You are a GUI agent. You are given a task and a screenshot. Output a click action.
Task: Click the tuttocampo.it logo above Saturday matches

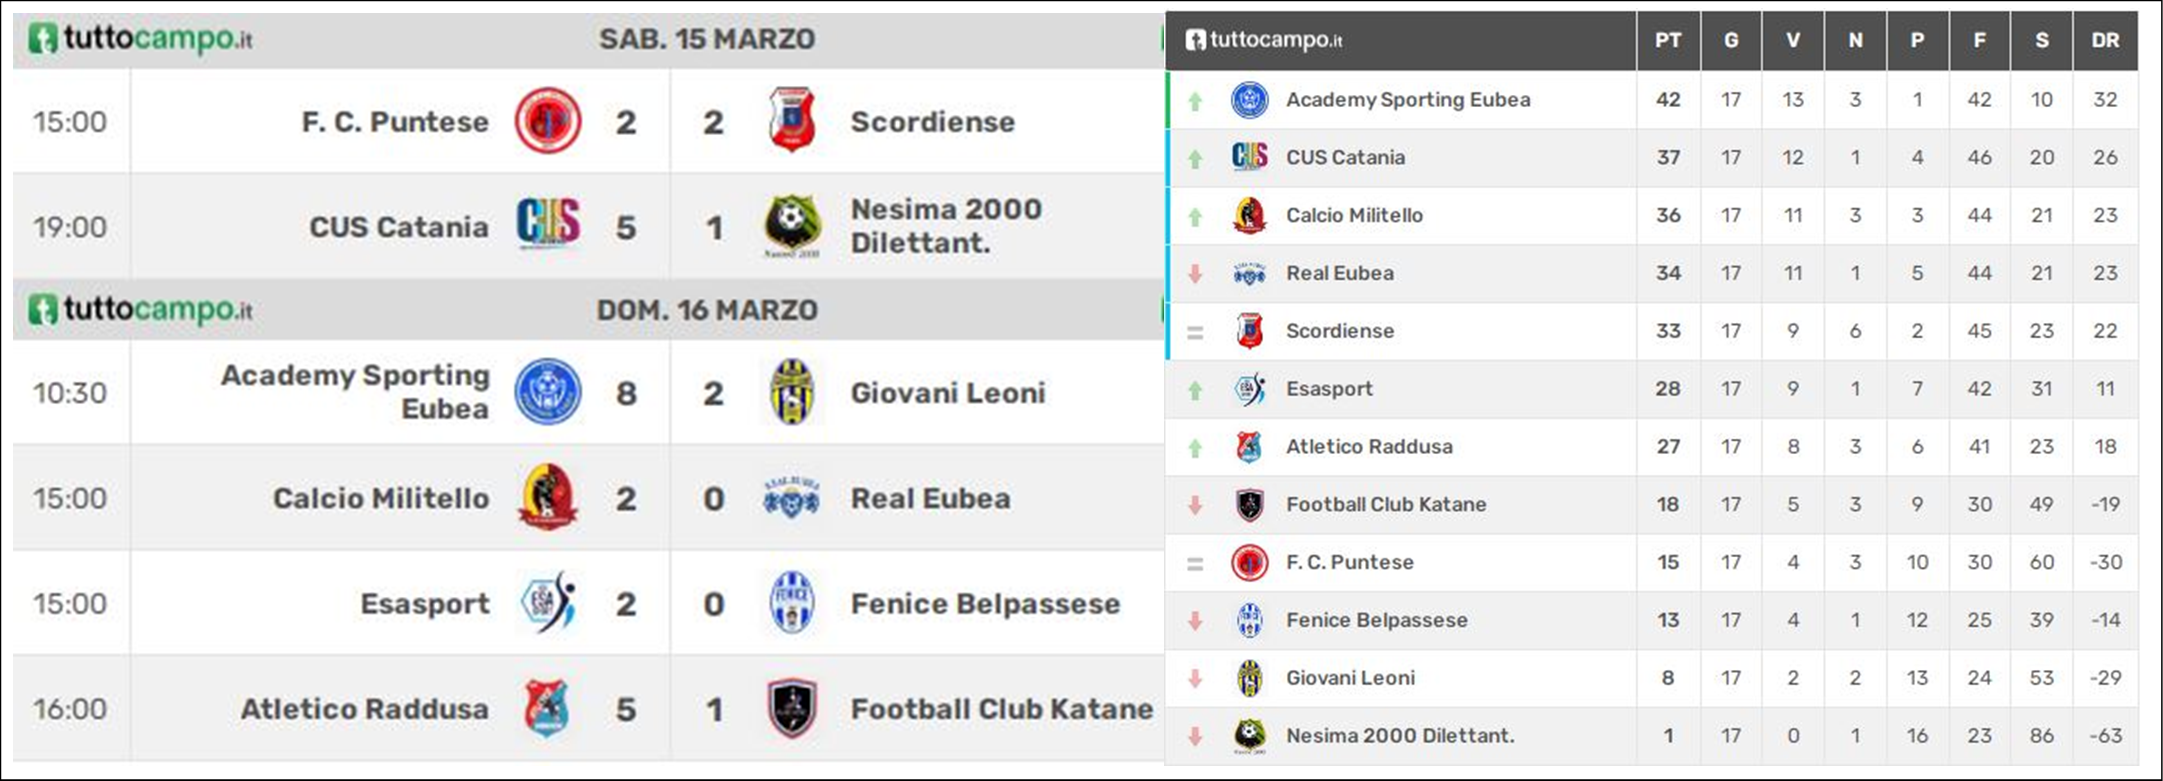click(x=140, y=39)
